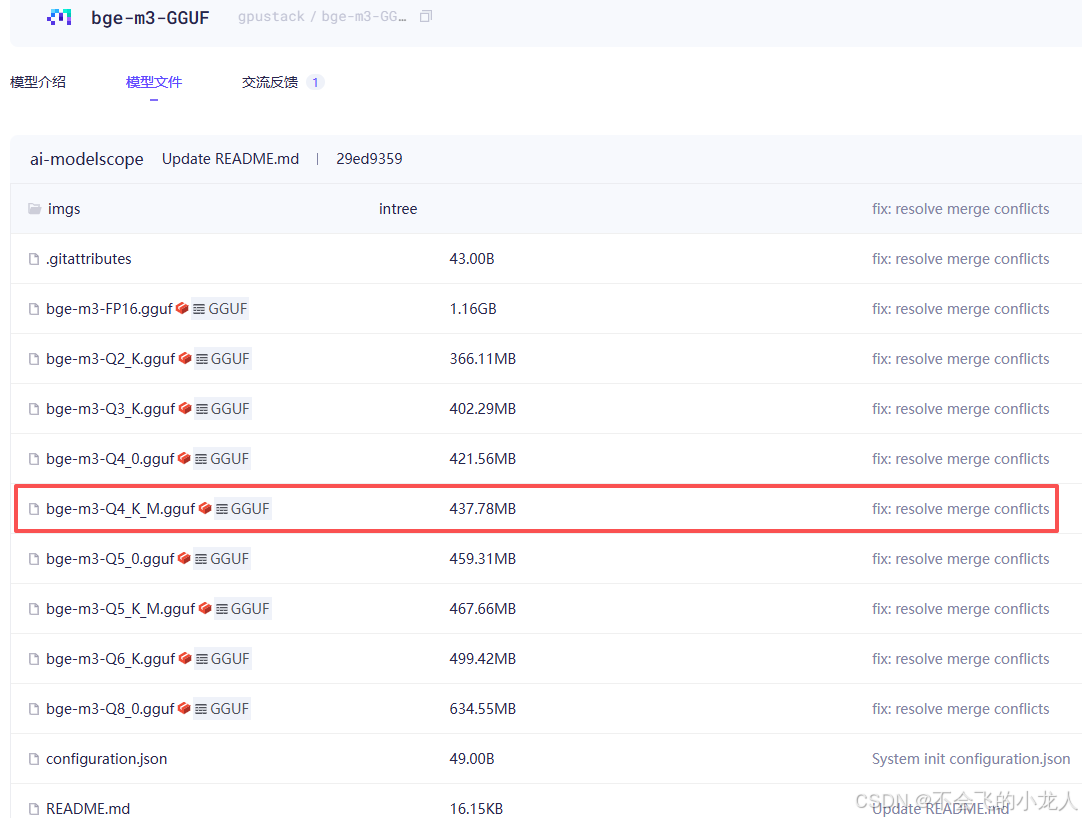Click the GGUF tag on bge-m3-Q6_K.gguf row
1082x818 pixels.
222,659
